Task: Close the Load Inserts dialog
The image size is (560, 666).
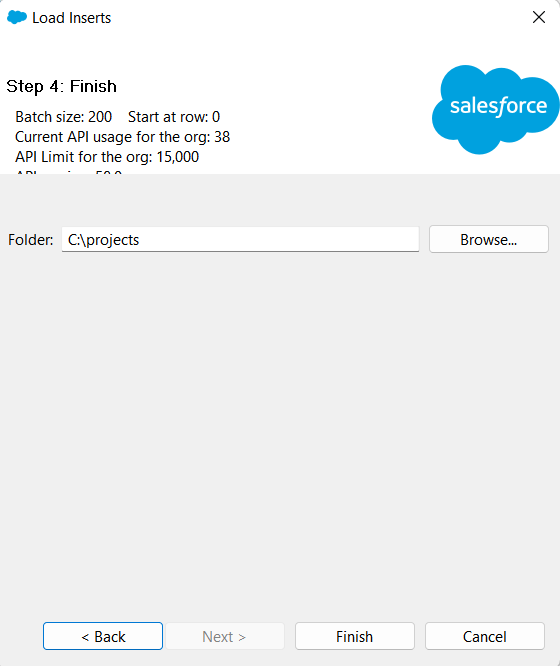Action: (x=539, y=17)
